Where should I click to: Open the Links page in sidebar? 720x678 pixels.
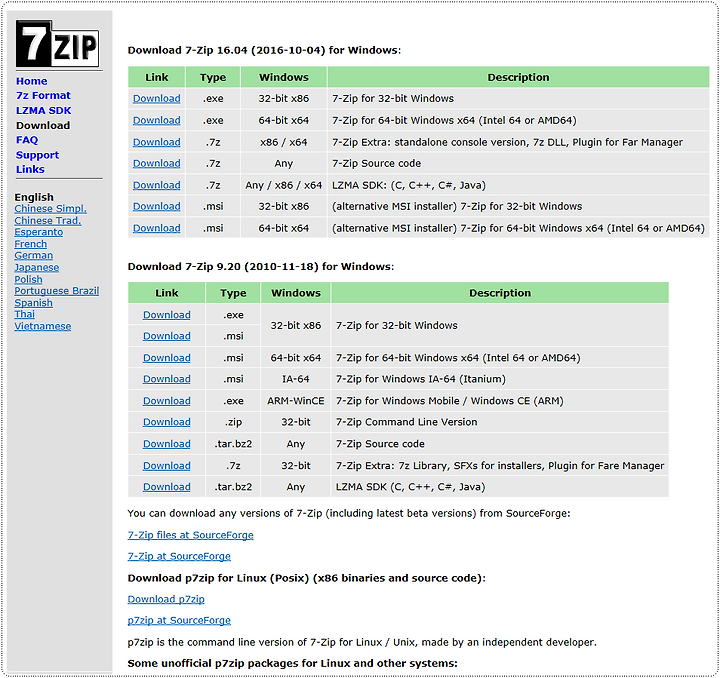[x=30, y=169]
